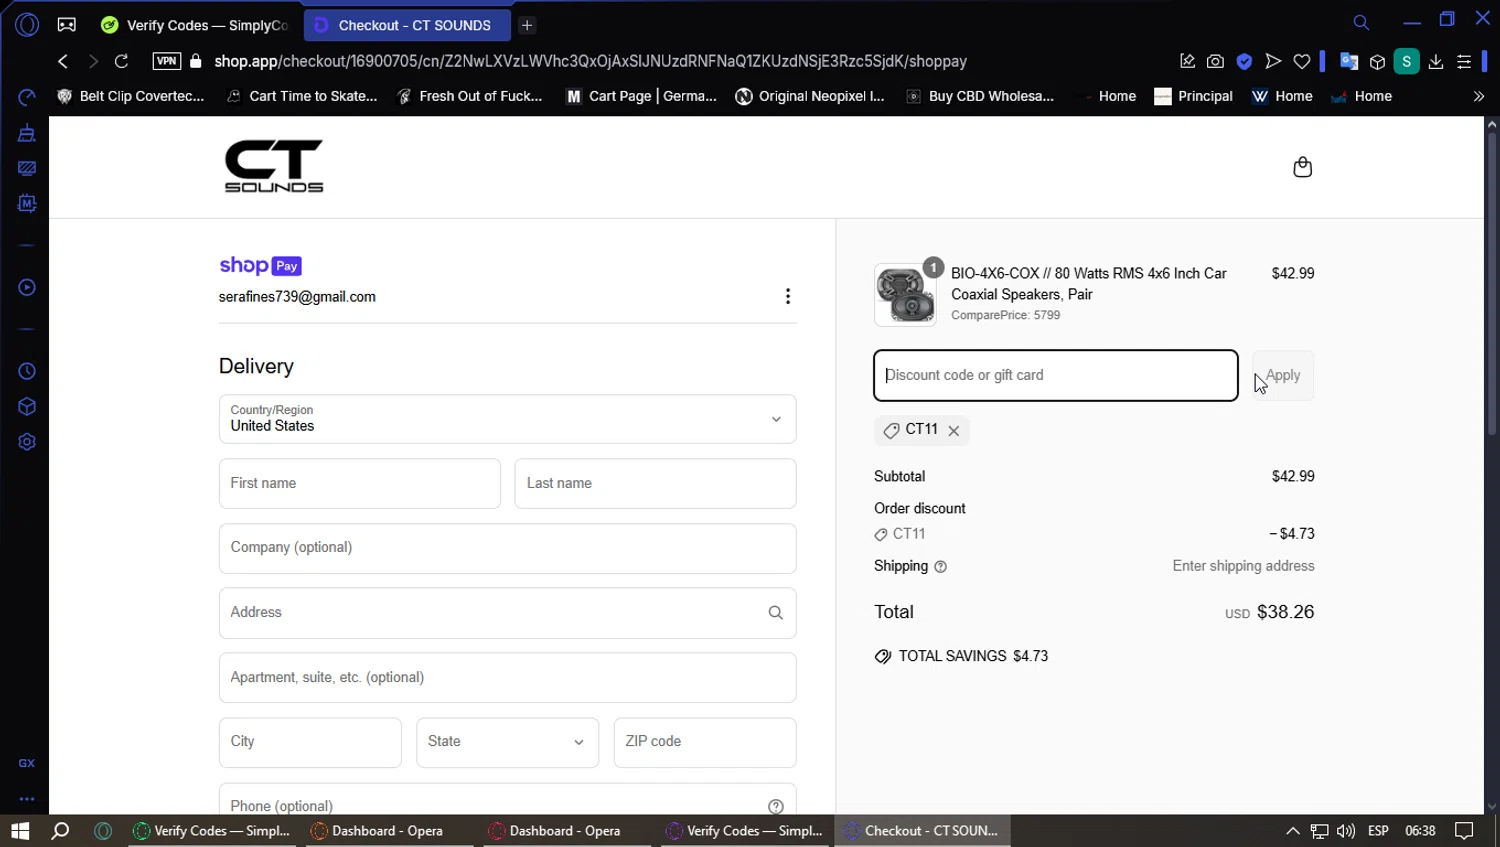Open the GX Corner sidebar button
Viewport: 1500px width, 847px height.
tap(27, 763)
